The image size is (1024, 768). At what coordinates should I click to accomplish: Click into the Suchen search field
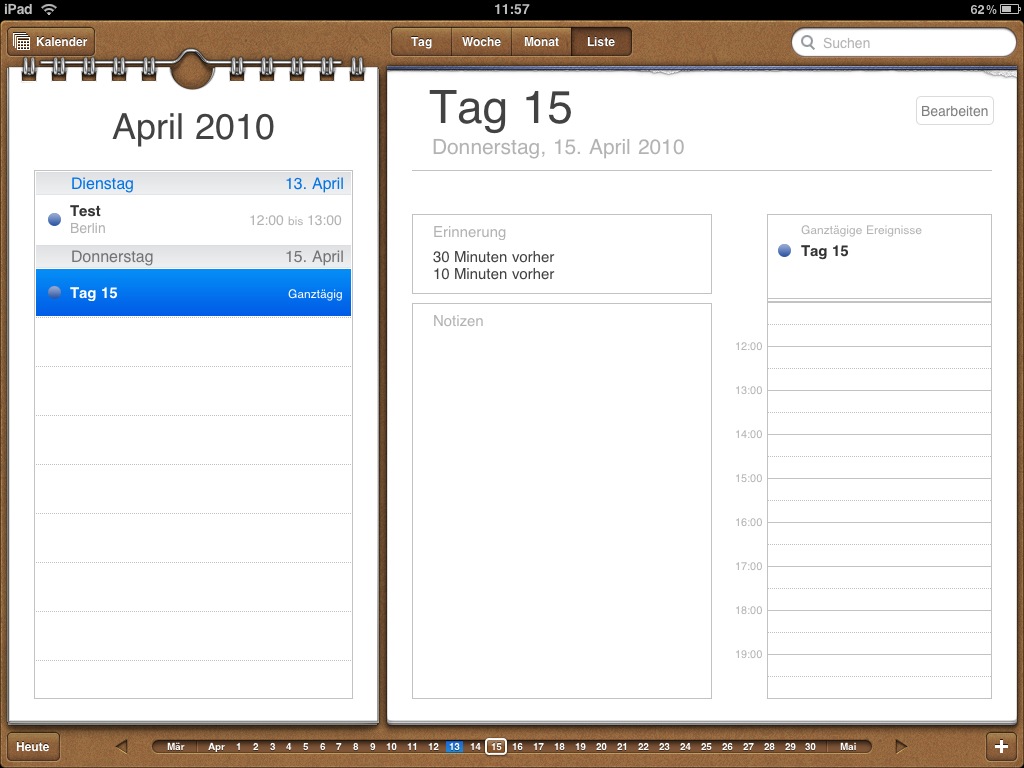pyautogui.click(x=910, y=43)
